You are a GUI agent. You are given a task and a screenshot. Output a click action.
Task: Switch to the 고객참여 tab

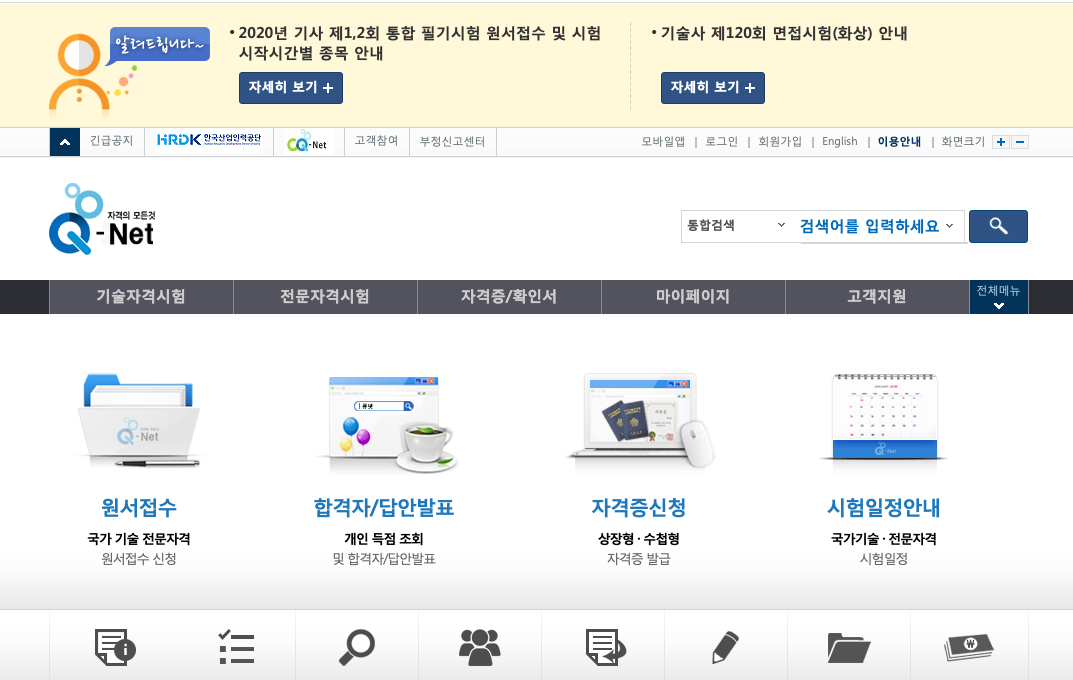click(376, 142)
